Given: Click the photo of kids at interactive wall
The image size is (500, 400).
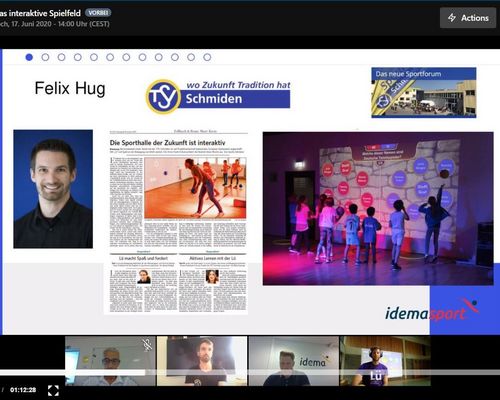Looking at the screenshot, I should [378, 209].
